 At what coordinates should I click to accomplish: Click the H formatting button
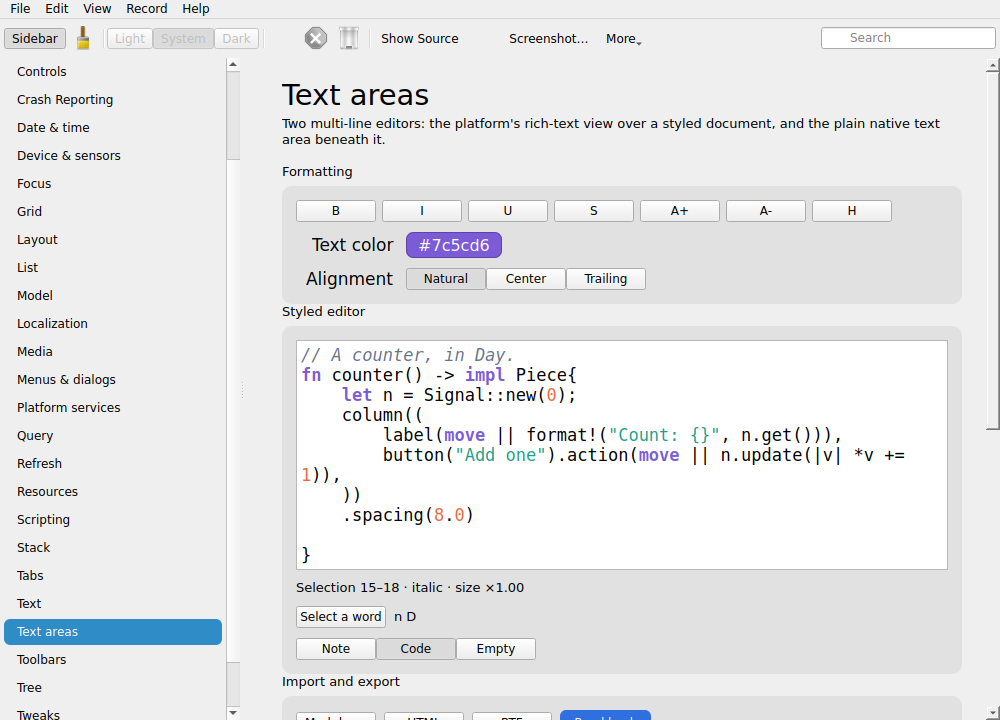[x=852, y=211]
